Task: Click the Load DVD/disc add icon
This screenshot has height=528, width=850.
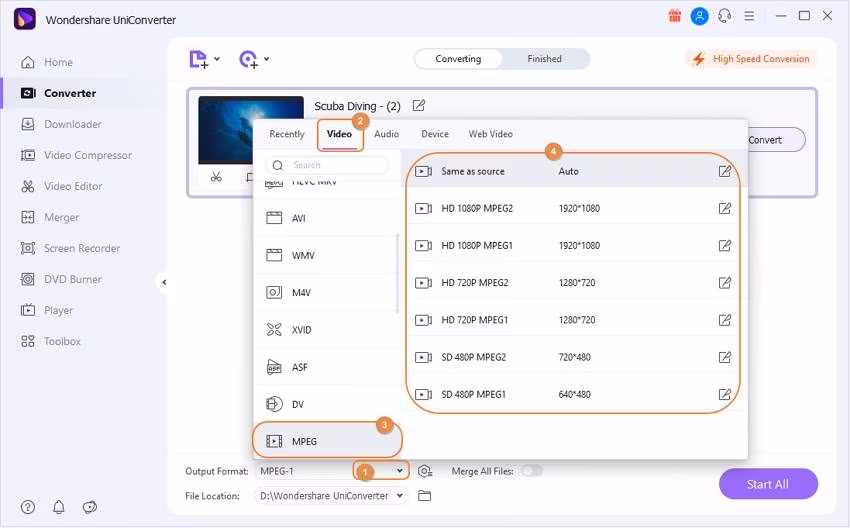Action: coord(248,59)
